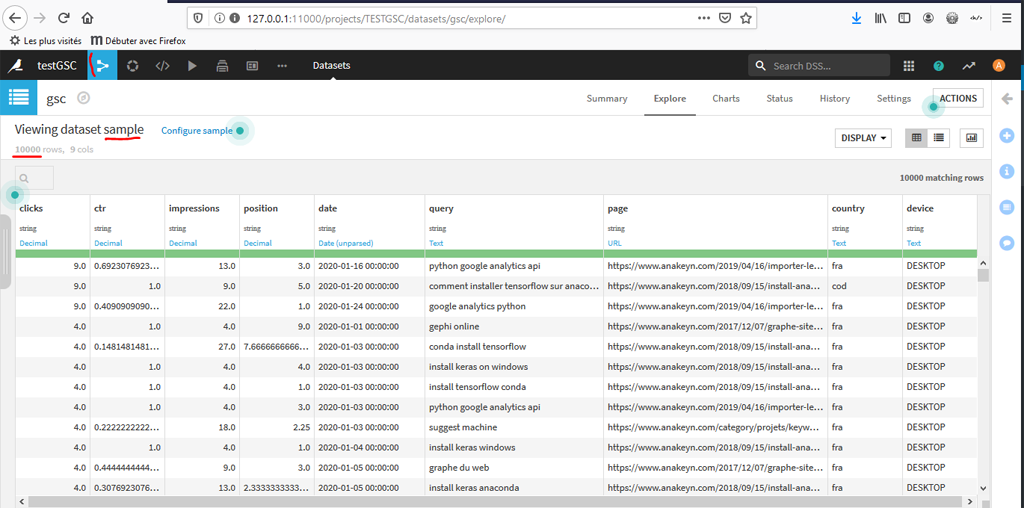Open the code notebooks icon

(x=162, y=65)
